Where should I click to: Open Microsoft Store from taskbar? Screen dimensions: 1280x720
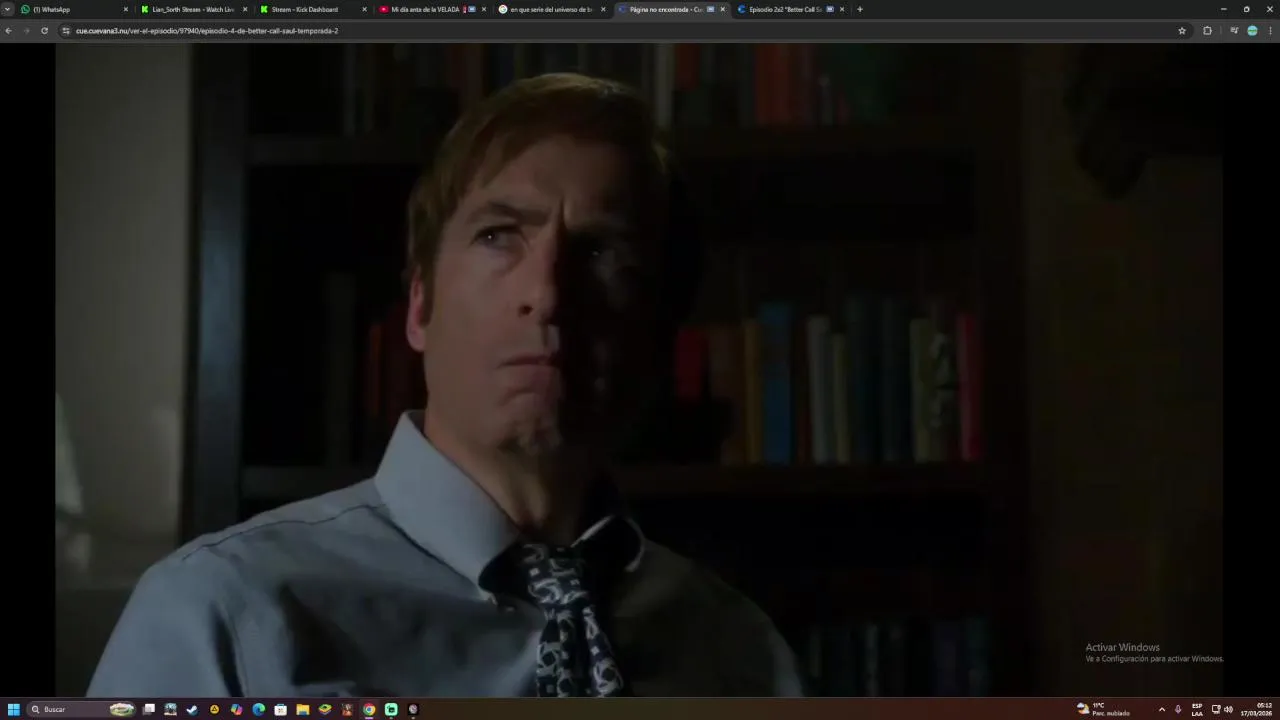pyautogui.click(x=280, y=709)
